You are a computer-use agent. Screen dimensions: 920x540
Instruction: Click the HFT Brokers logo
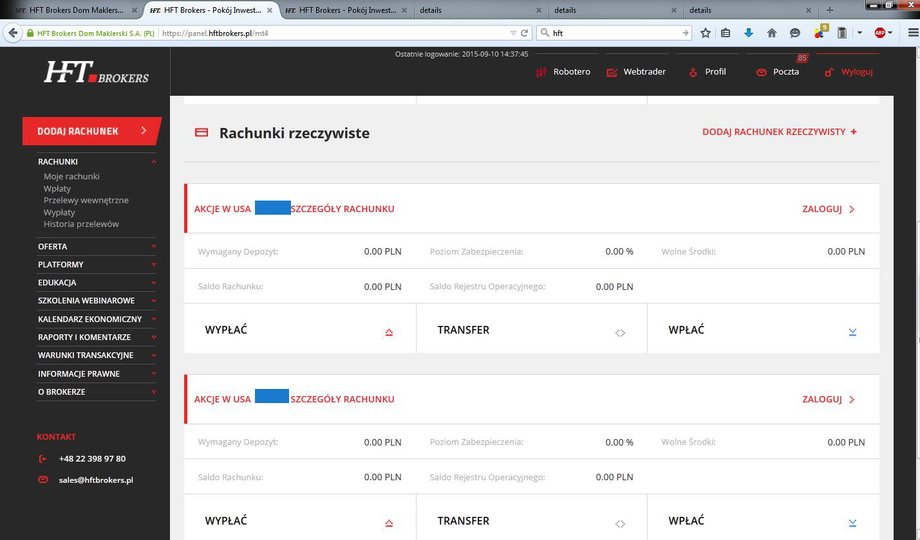pos(97,72)
